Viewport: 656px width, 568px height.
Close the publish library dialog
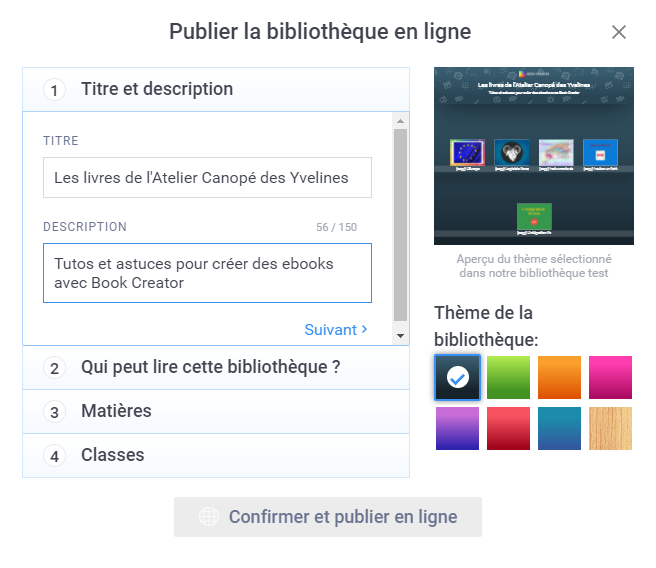point(618,32)
